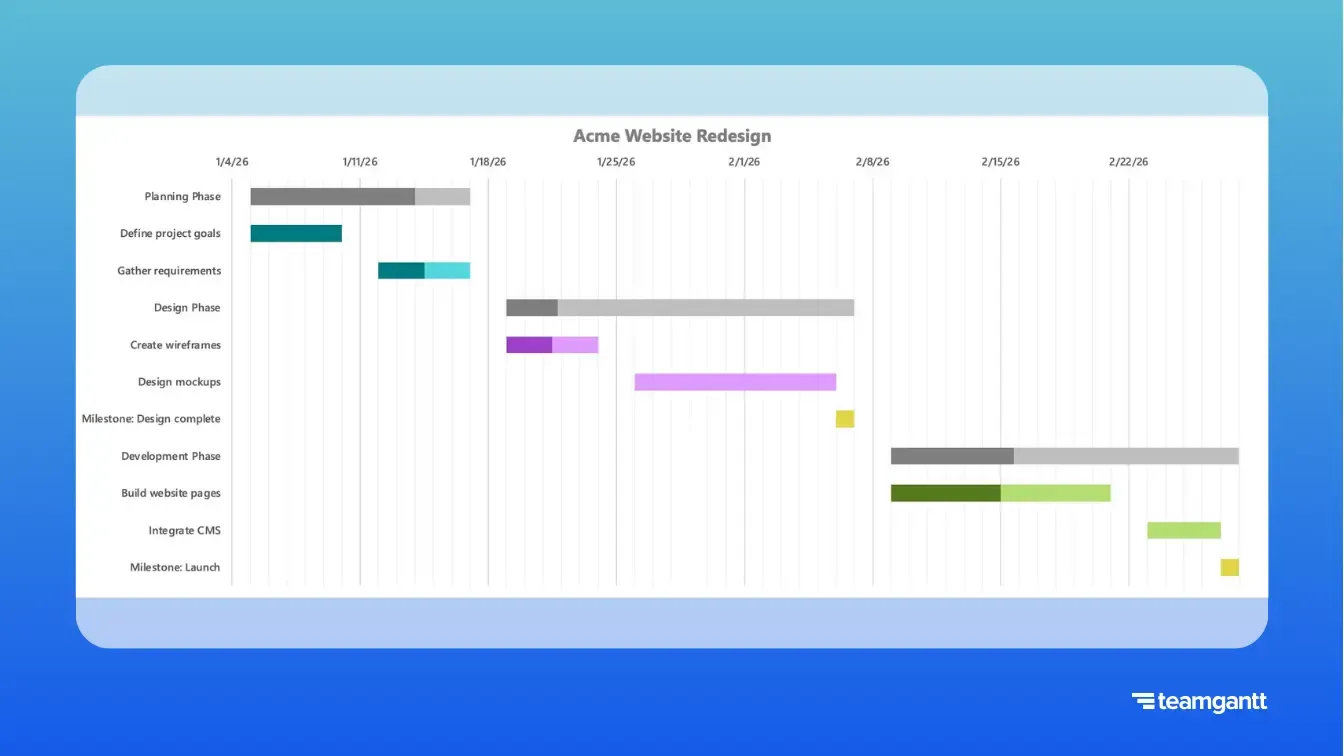Select the Create wireframes label

click(x=176, y=345)
